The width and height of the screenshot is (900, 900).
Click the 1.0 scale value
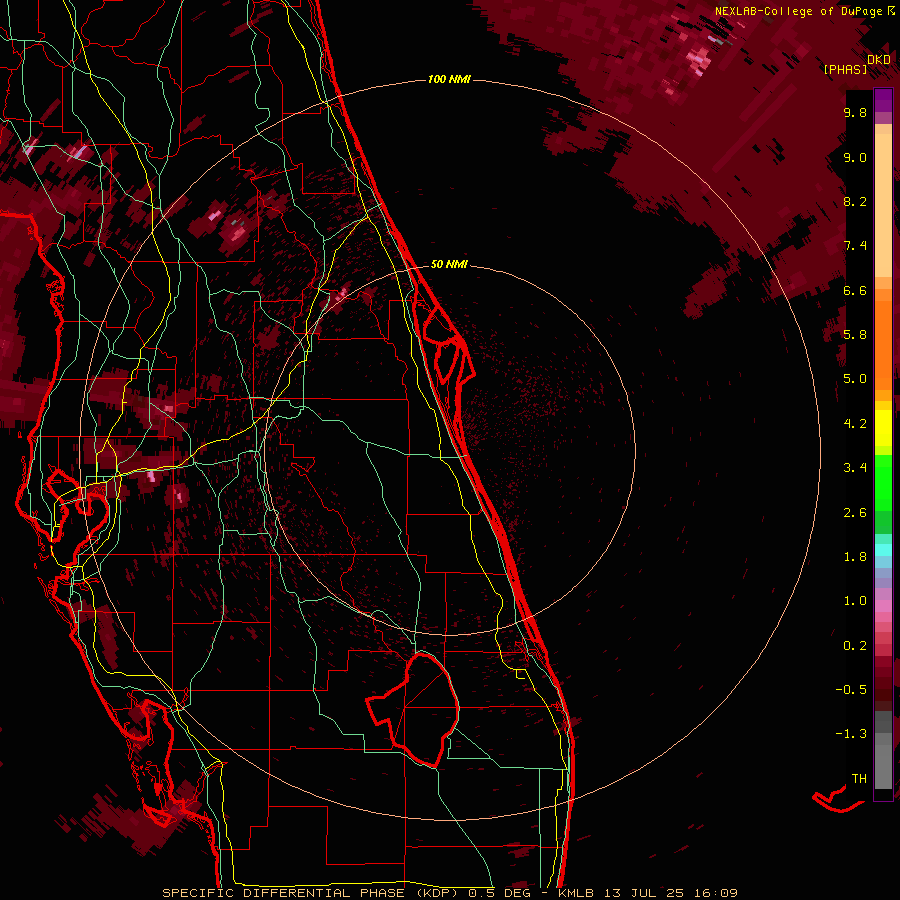coord(855,601)
